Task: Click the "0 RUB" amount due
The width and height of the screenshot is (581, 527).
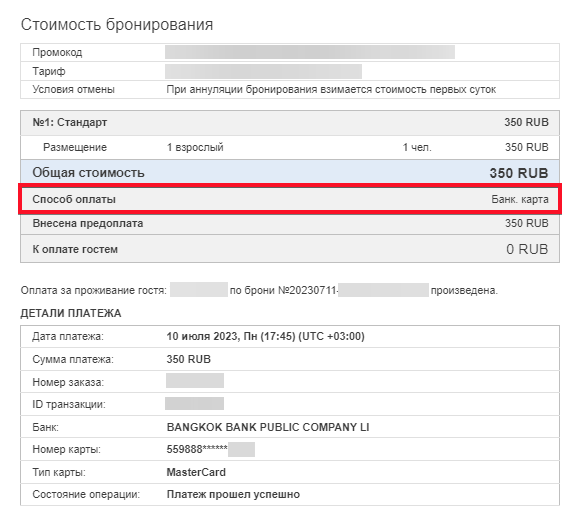Action: coord(527,249)
